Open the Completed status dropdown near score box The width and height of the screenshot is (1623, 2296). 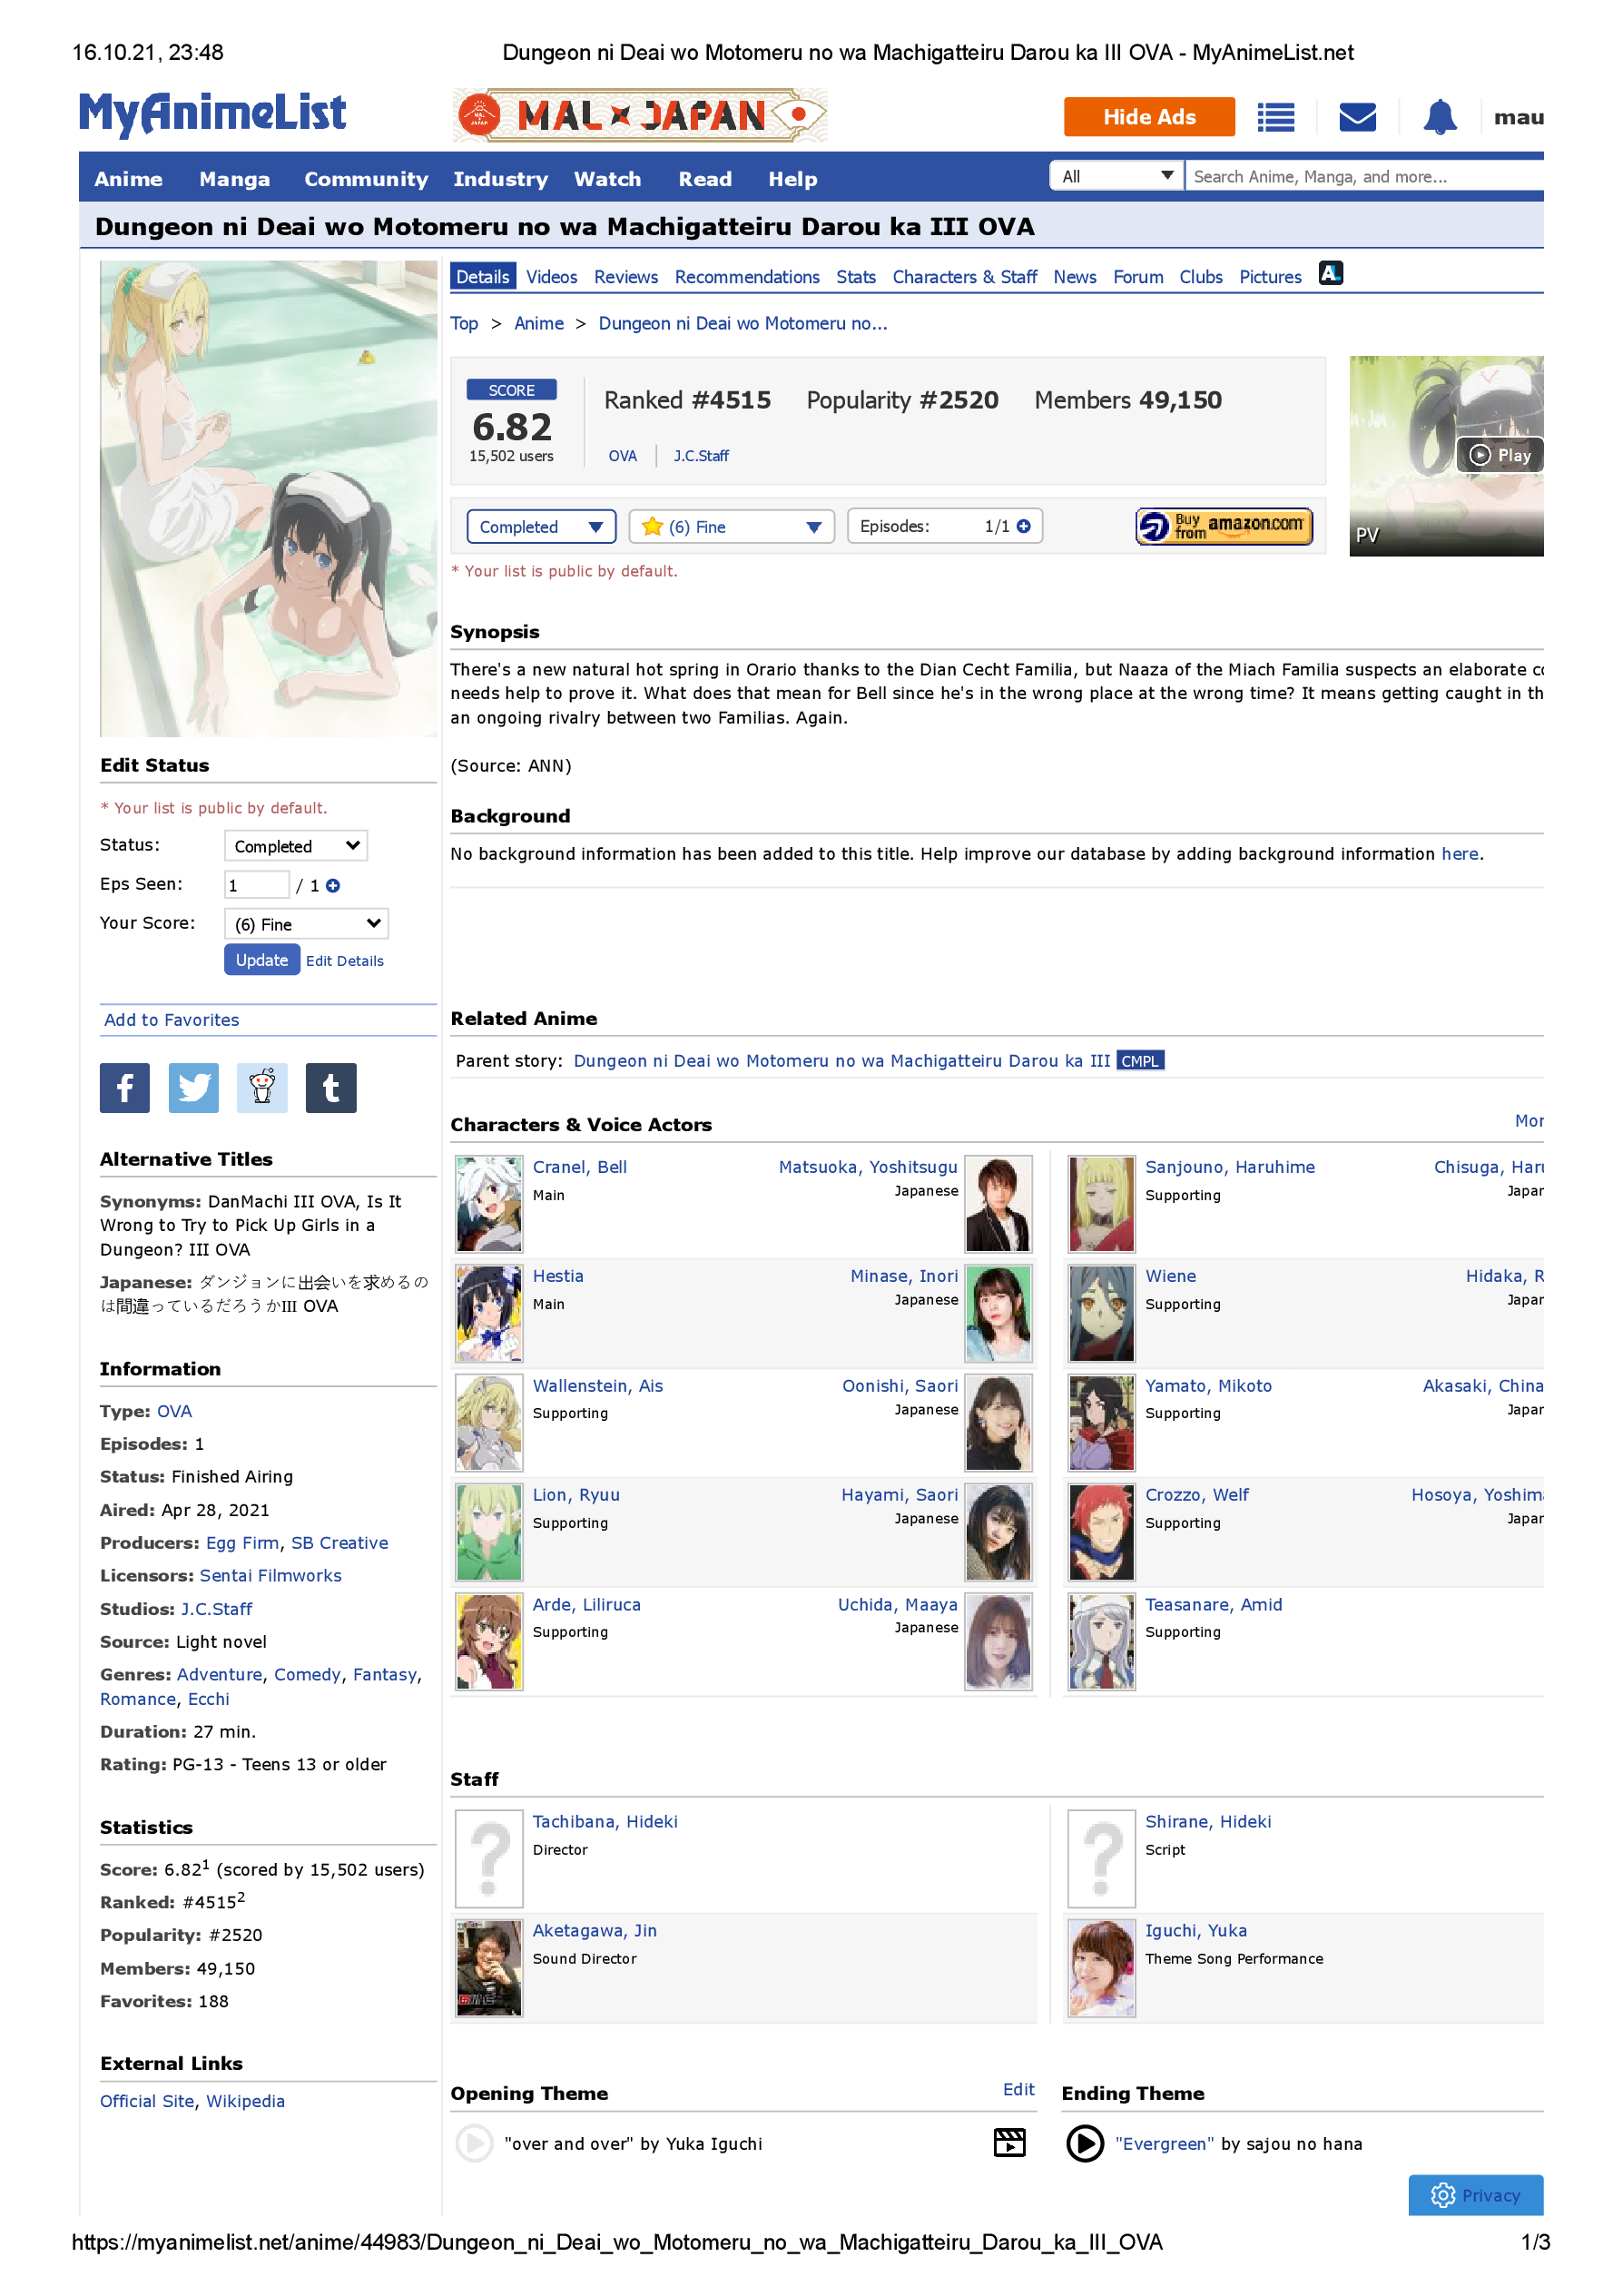click(x=541, y=527)
